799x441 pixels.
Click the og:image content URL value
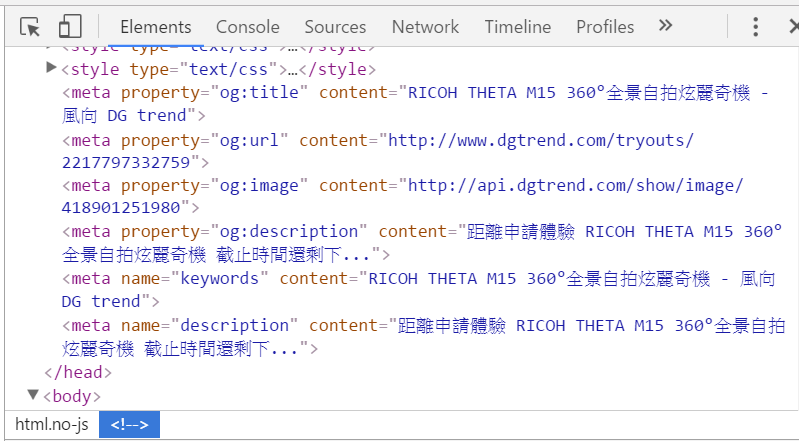pyautogui.click(x=403, y=196)
